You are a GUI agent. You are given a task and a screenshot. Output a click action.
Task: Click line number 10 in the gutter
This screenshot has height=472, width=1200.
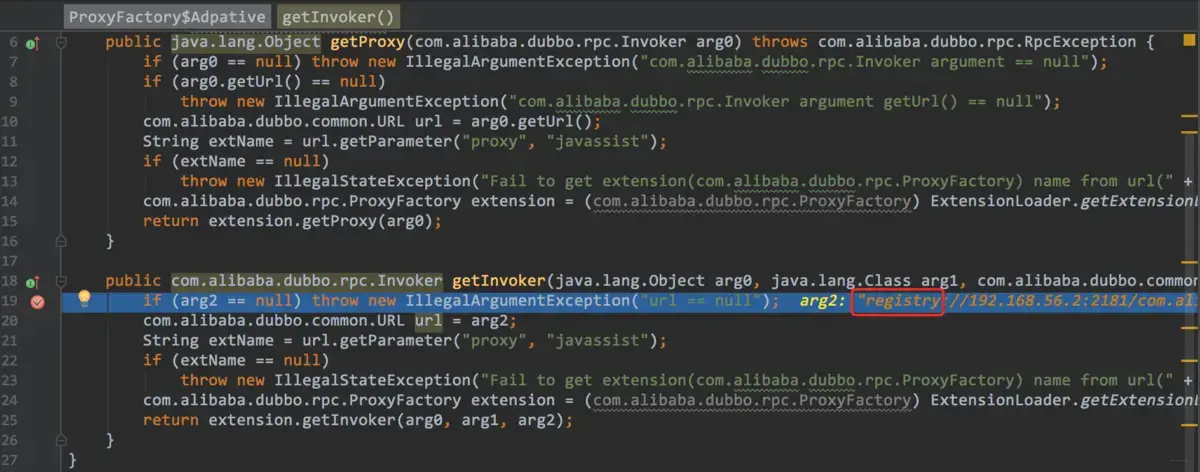click(x=10, y=121)
